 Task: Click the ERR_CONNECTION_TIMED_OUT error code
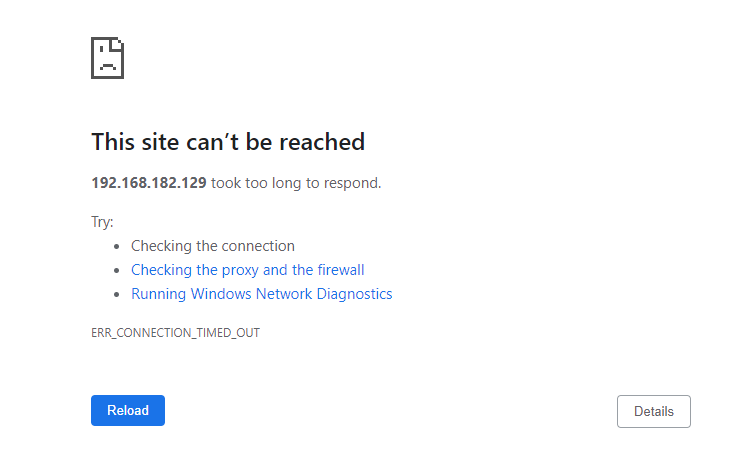175,332
